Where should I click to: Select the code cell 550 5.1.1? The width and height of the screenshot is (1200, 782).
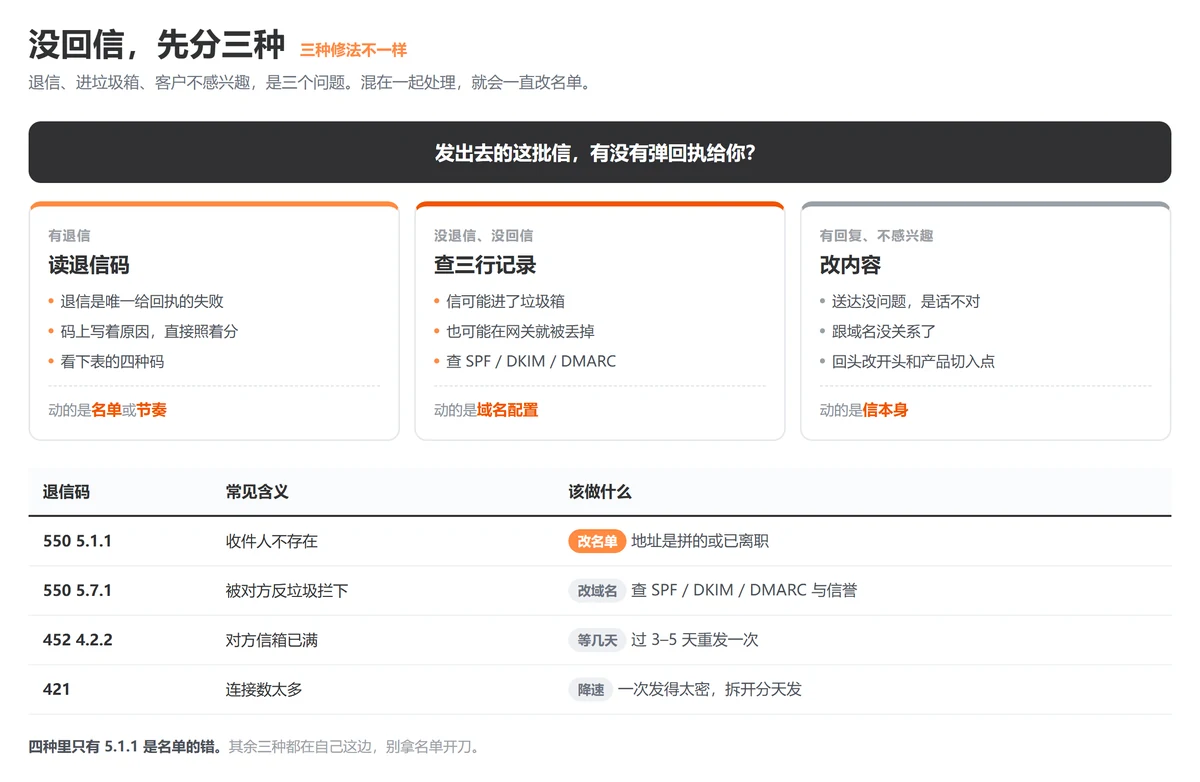point(78,541)
